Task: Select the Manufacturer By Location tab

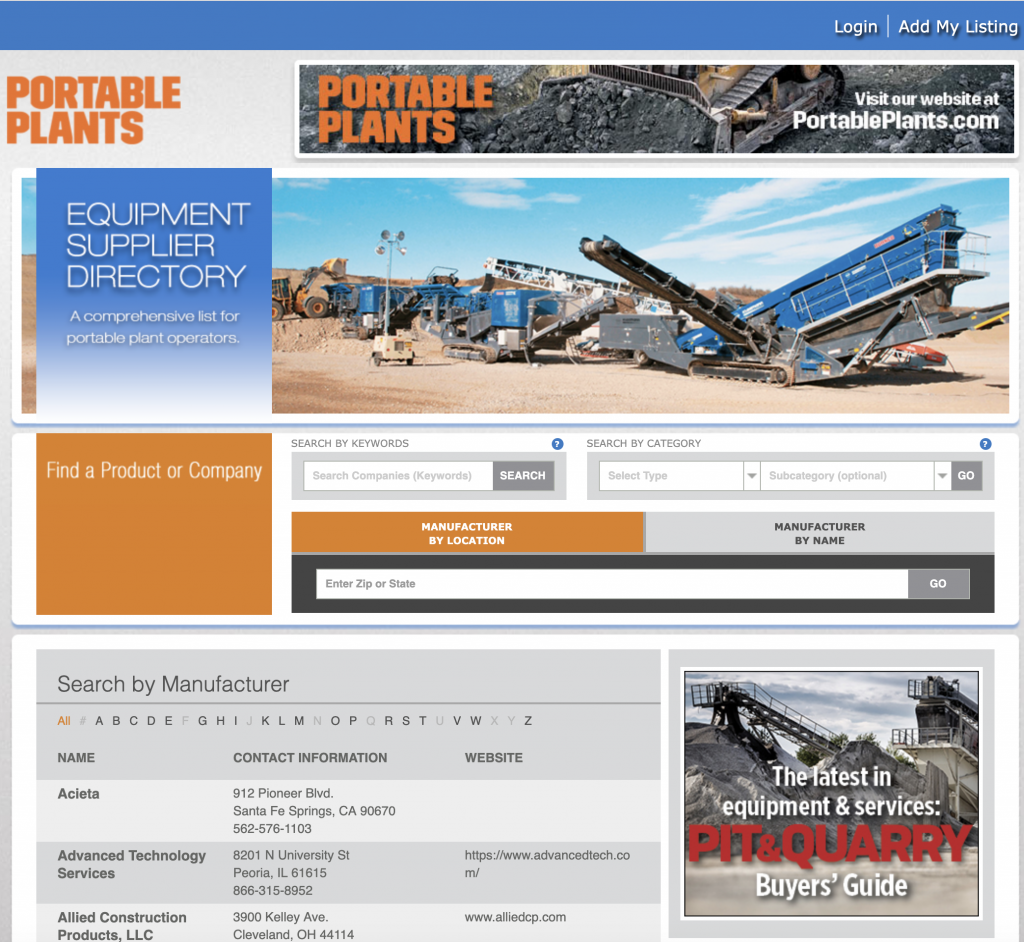Action: click(x=467, y=533)
